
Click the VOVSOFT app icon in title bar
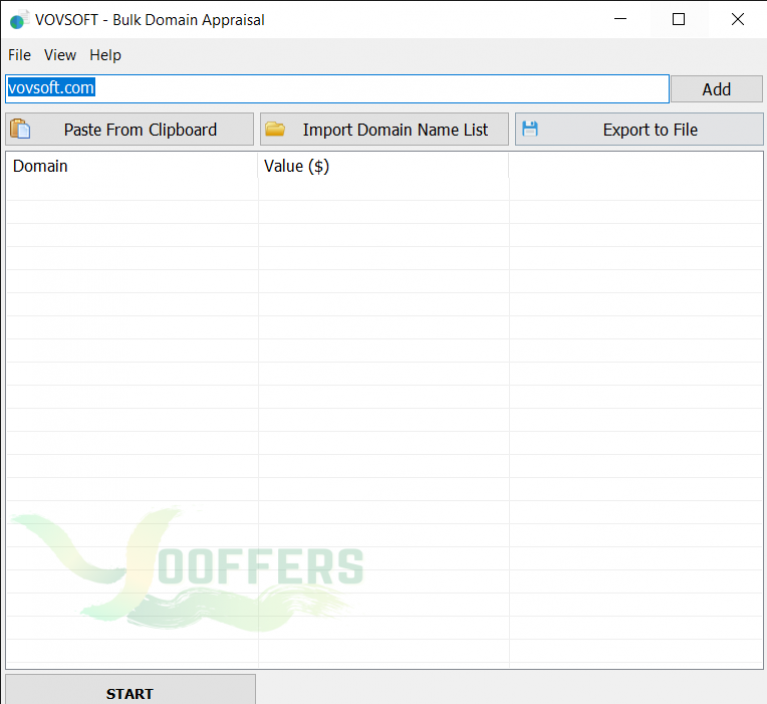(x=19, y=20)
